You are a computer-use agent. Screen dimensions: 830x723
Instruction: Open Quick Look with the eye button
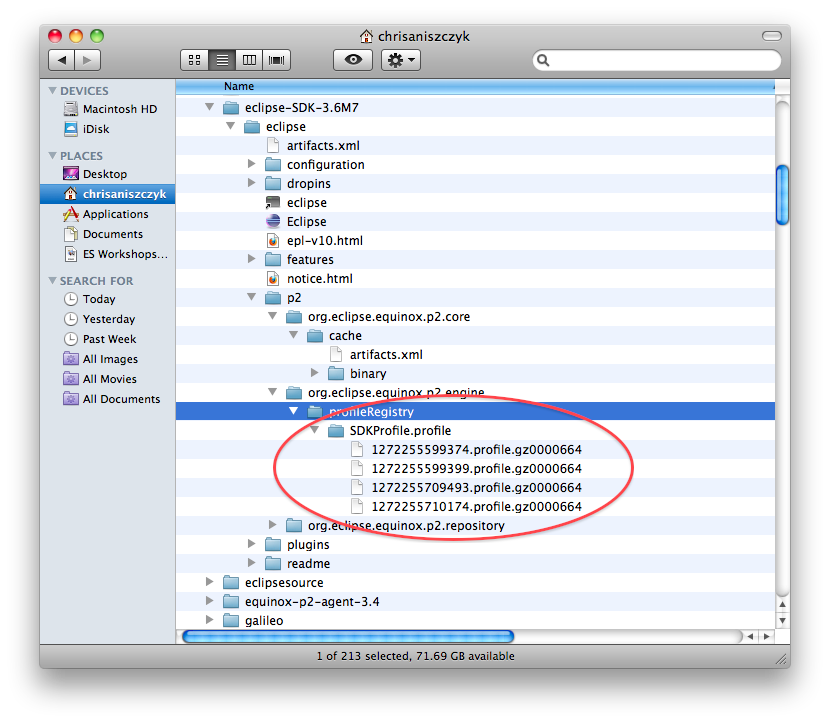tap(353, 60)
